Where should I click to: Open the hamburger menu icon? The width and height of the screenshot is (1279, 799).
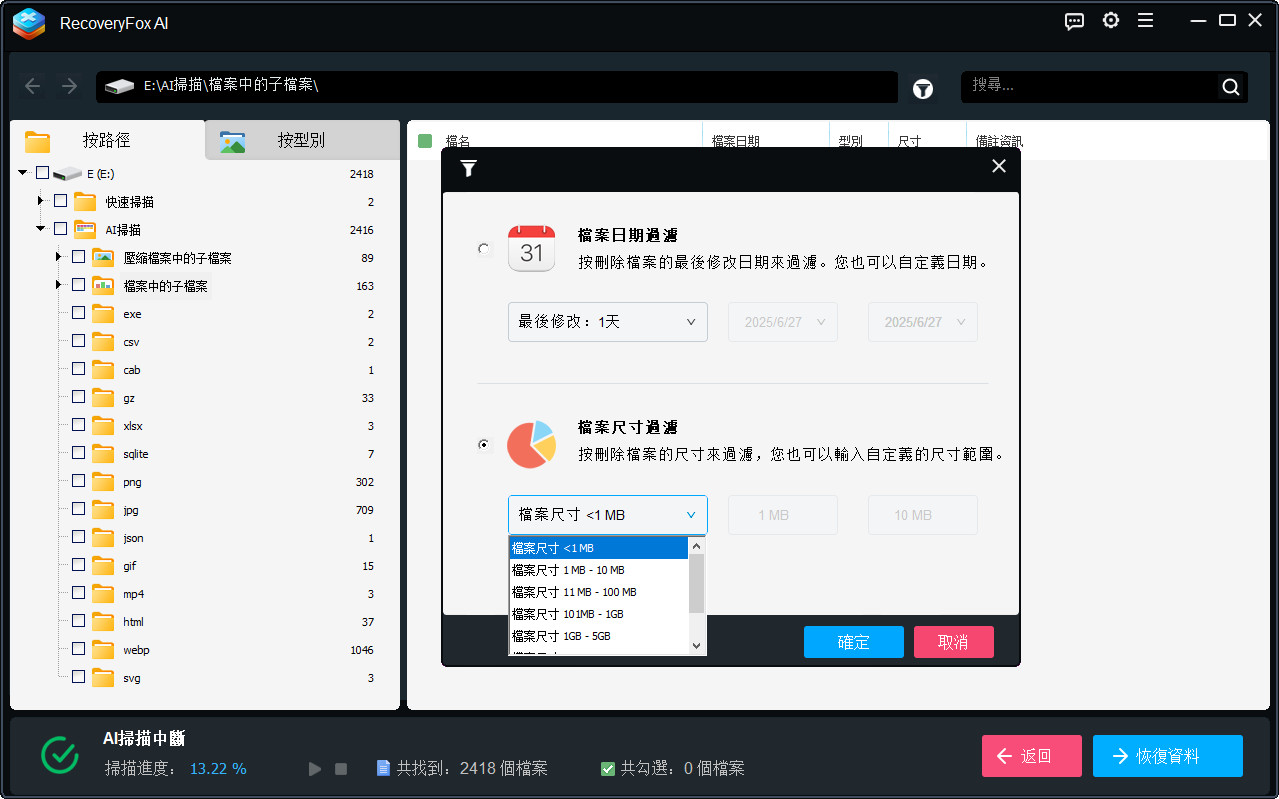[1145, 20]
